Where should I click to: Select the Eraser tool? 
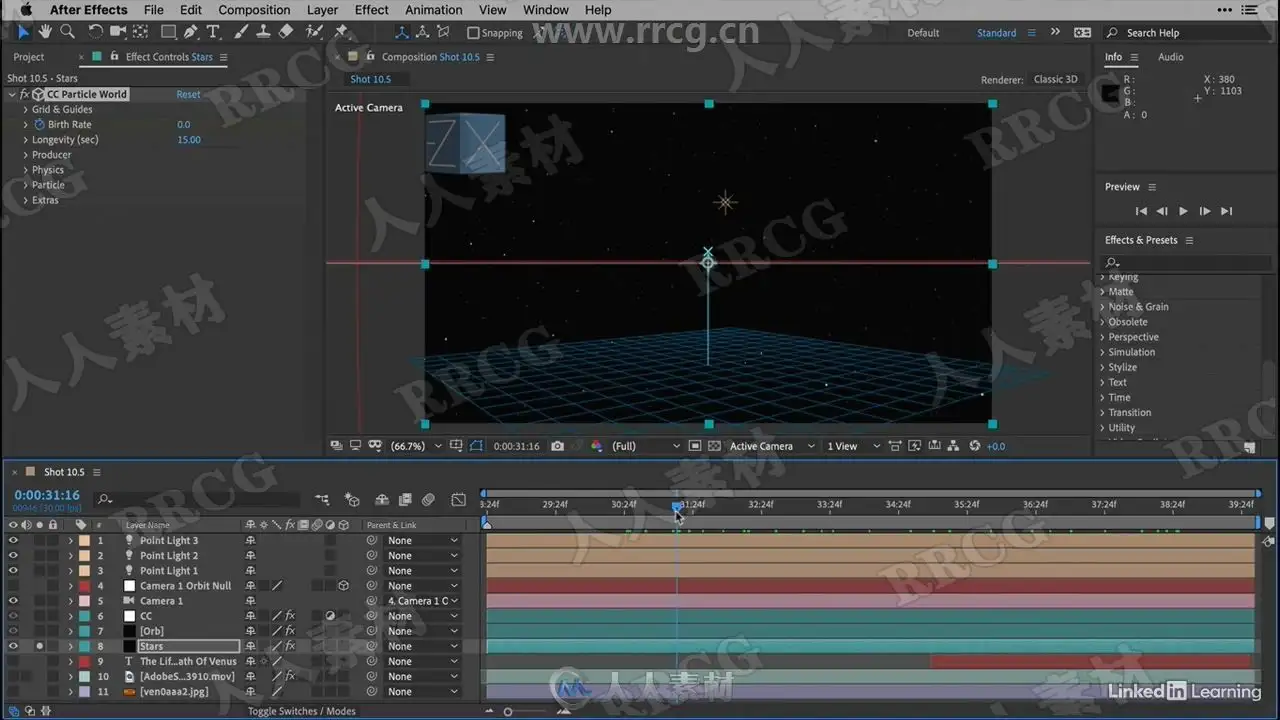click(286, 32)
